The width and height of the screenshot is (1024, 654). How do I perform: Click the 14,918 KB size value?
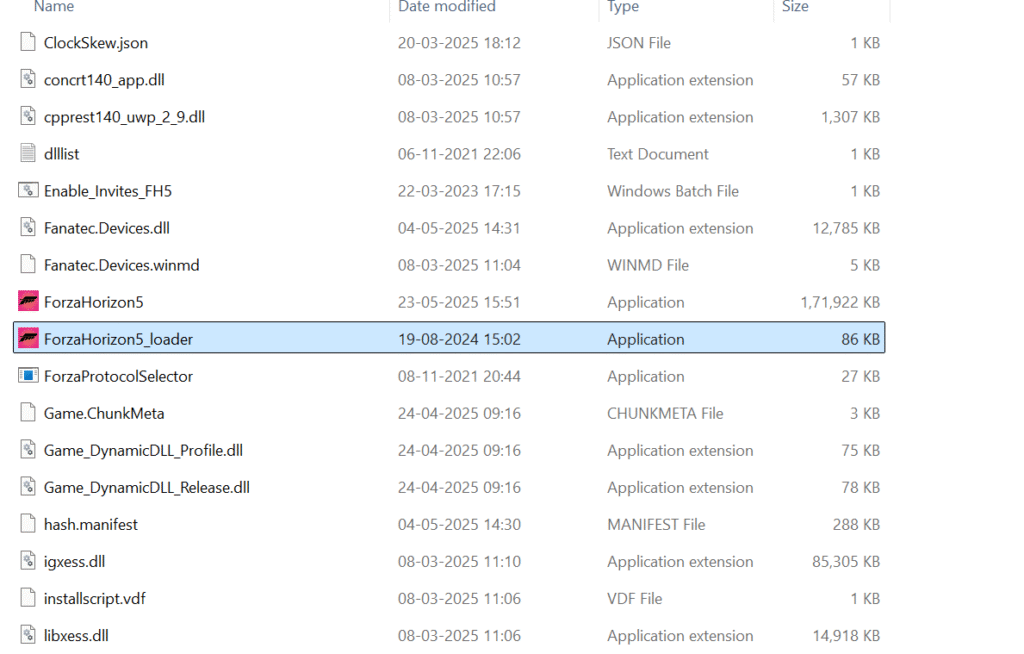pos(846,636)
